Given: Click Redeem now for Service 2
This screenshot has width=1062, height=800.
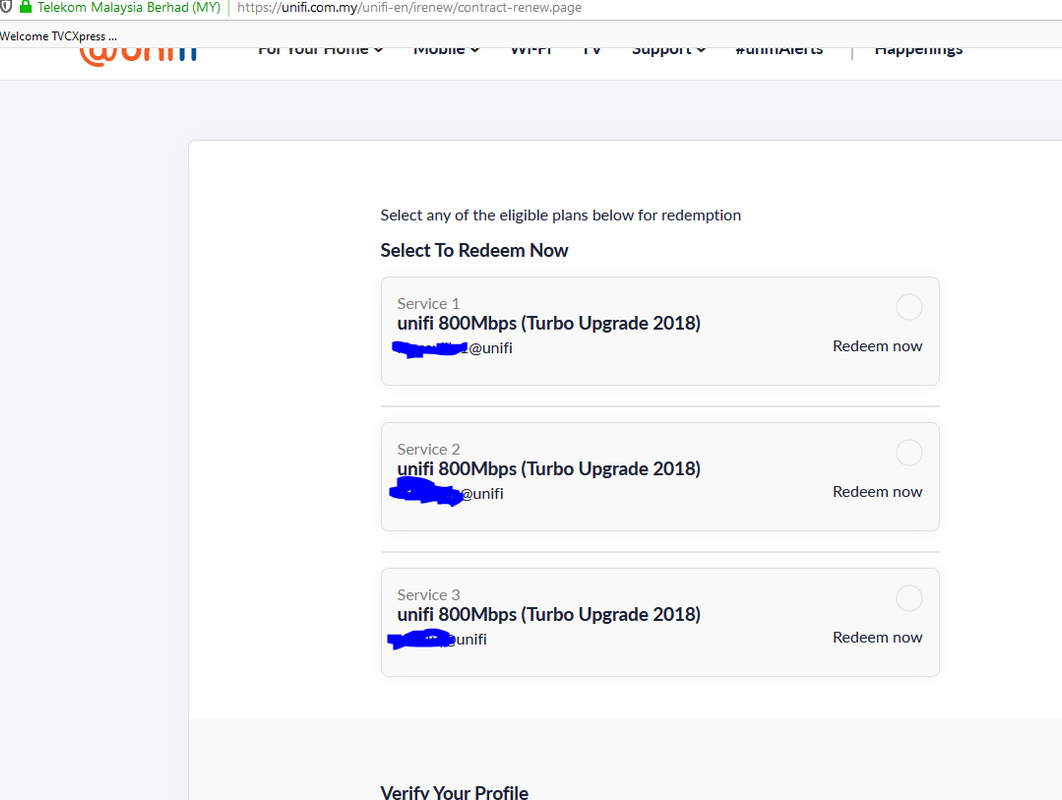Looking at the screenshot, I should 877,492.
